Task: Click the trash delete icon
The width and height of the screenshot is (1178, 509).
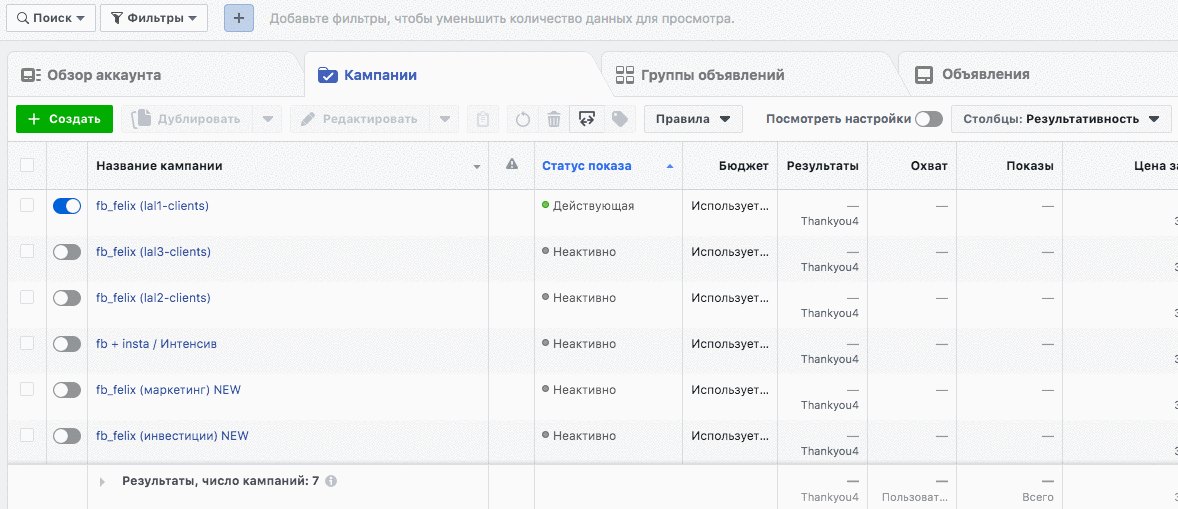Action: coord(554,119)
